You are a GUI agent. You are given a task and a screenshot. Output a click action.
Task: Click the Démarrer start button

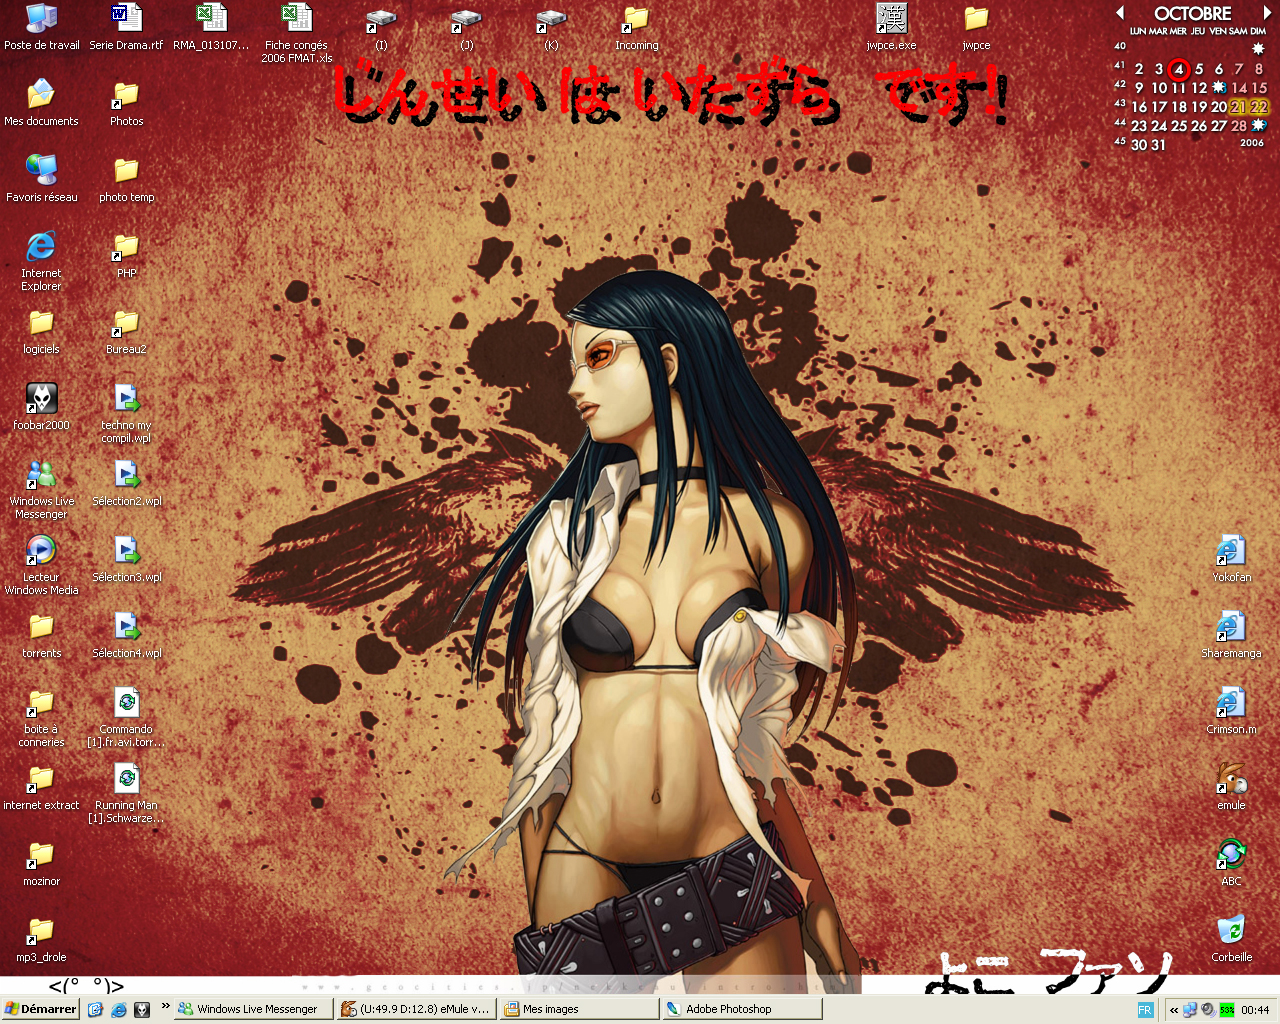[40, 1009]
